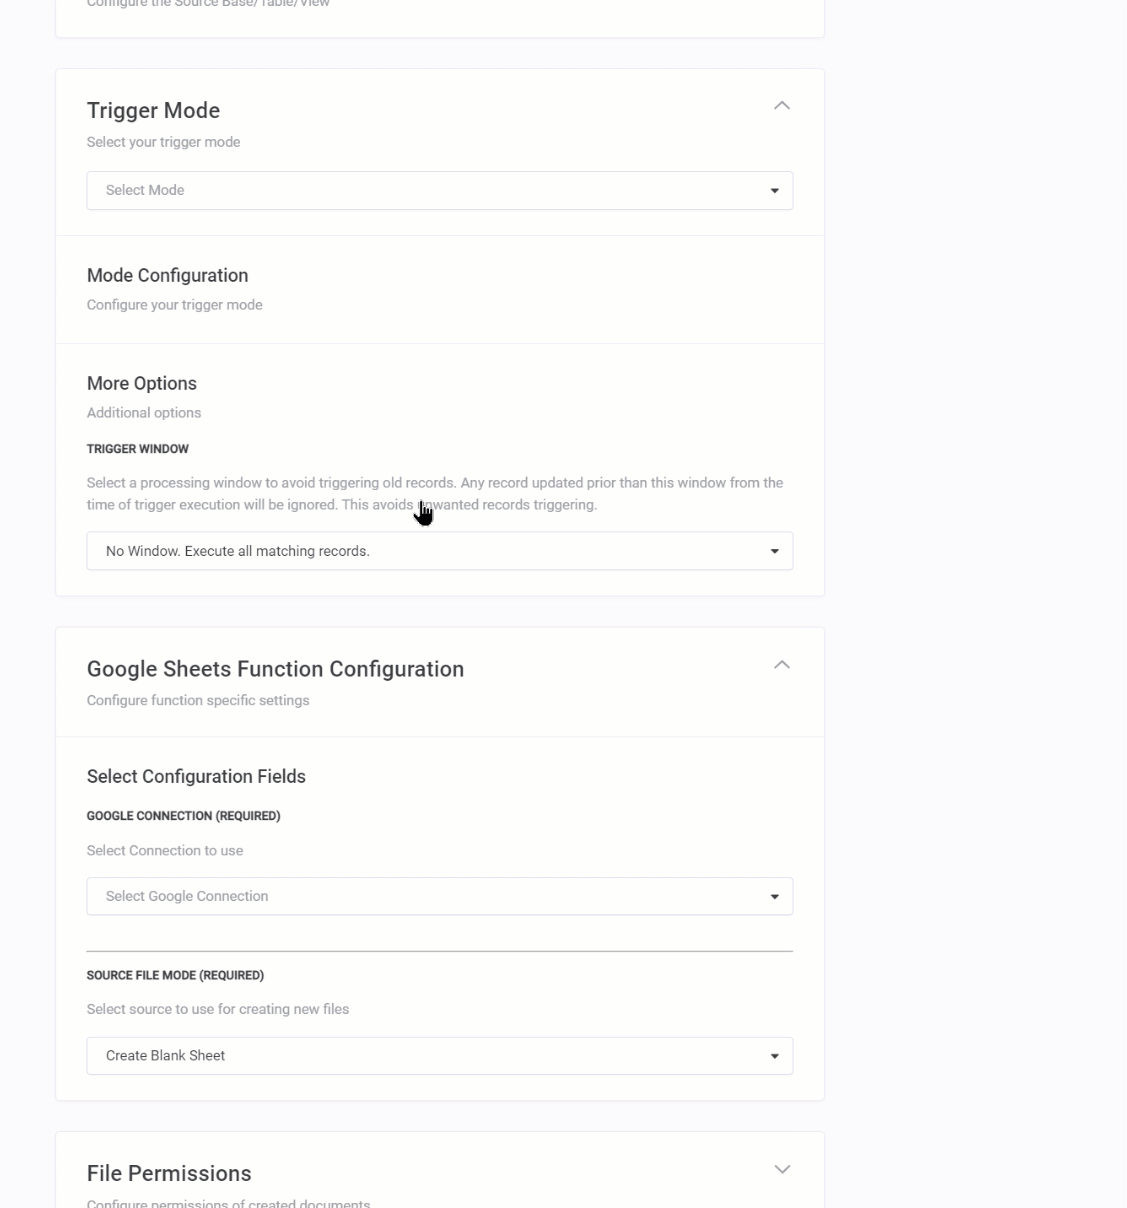Click 'Select Connection to use' helper text
Image resolution: width=1127 pixels, height=1208 pixels.
point(165,851)
